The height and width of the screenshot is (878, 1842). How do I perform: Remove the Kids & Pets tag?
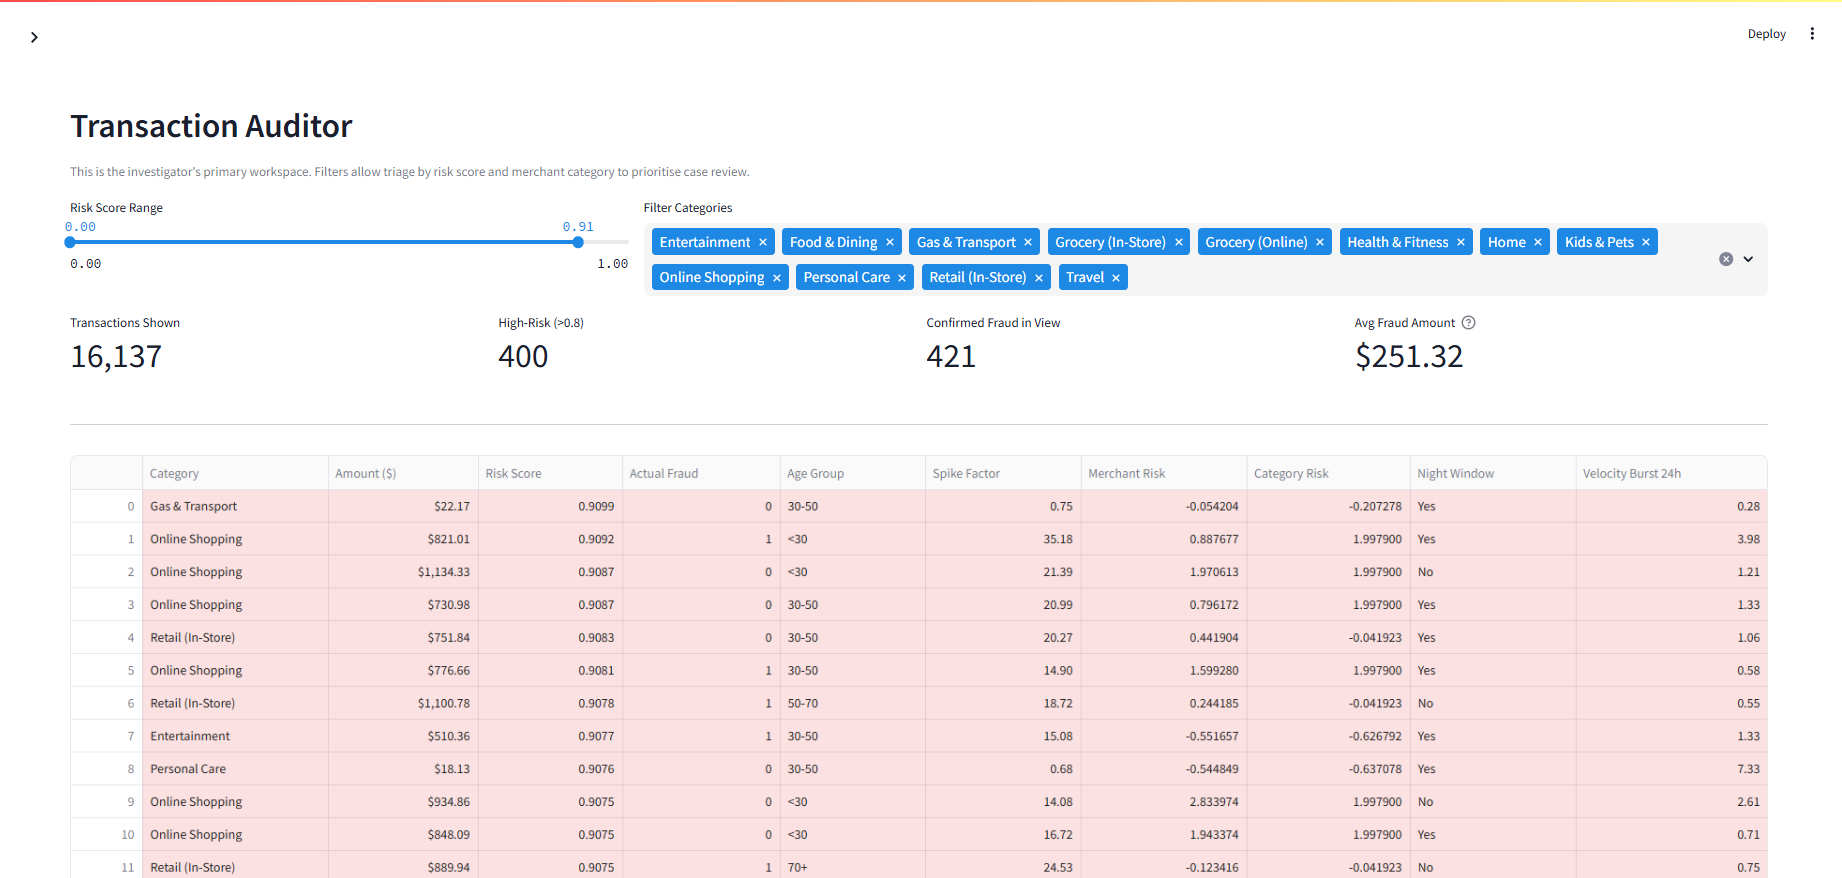click(1646, 242)
